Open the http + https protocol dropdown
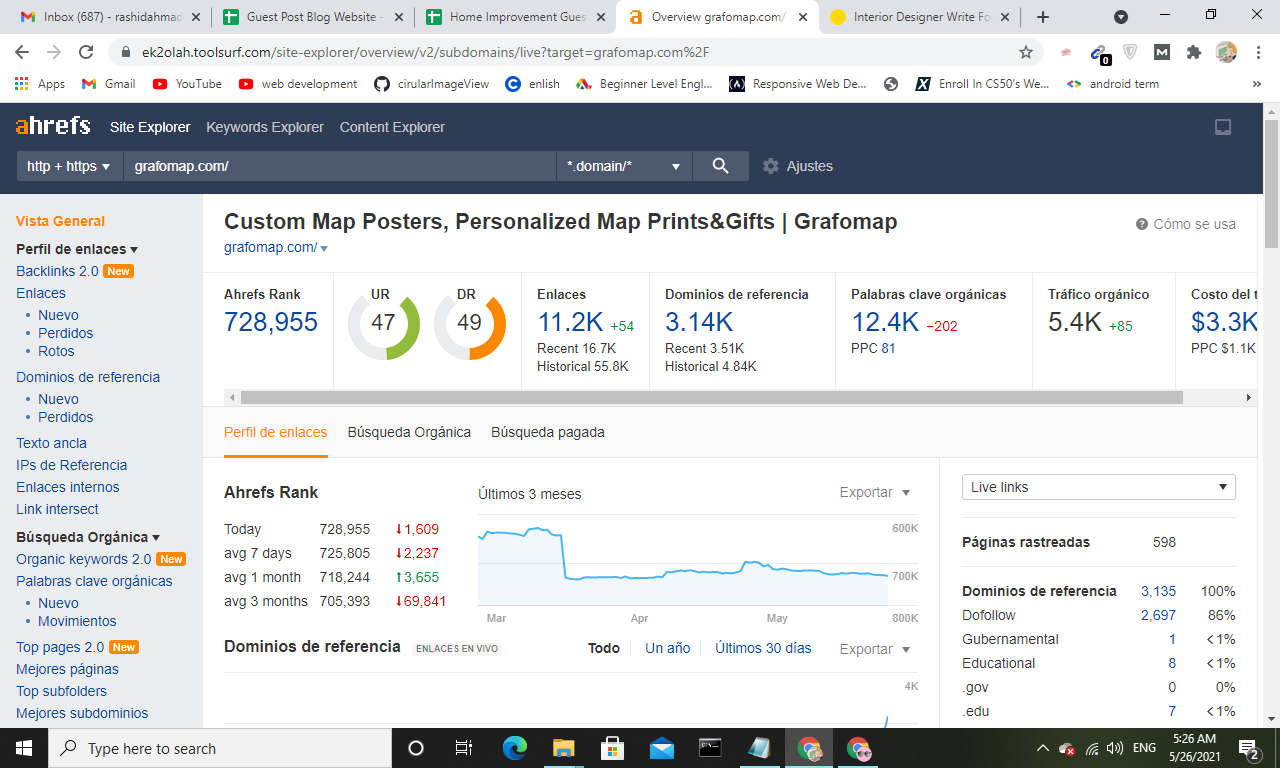The width and height of the screenshot is (1280, 768). [69, 166]
